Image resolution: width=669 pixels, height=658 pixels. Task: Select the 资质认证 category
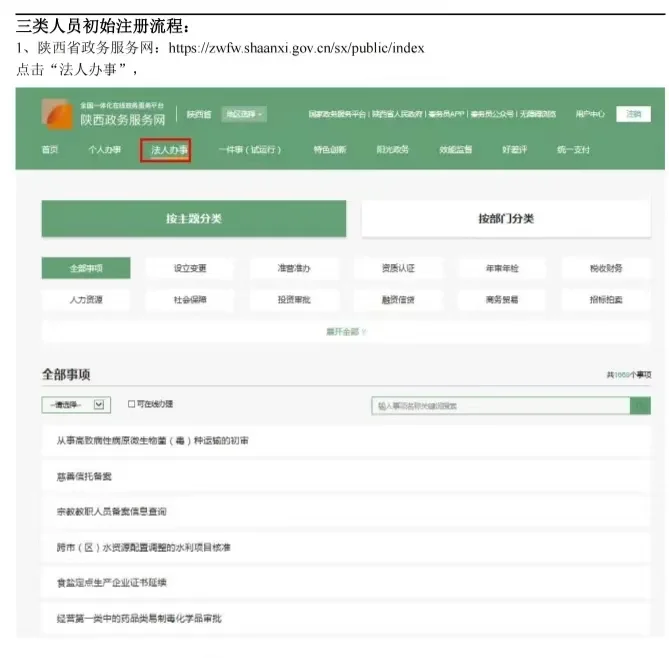coord(398,268)
